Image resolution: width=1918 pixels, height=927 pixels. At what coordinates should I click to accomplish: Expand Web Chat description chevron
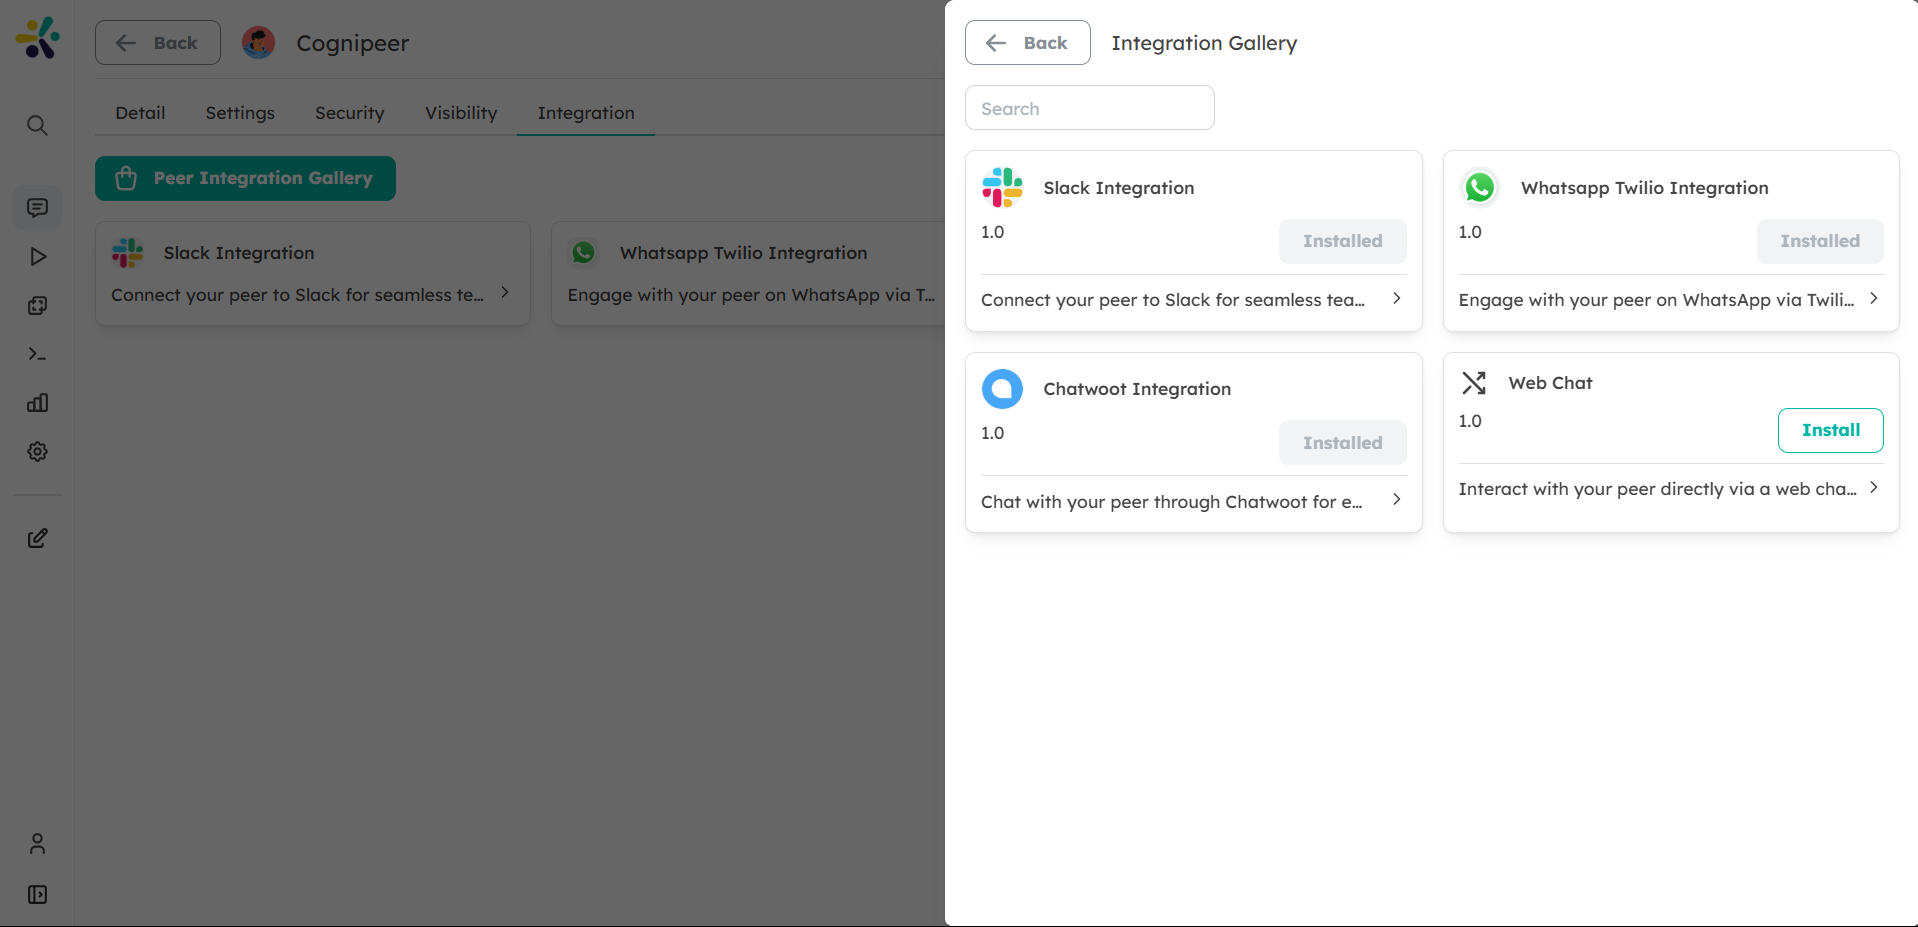click(x=1873, y=488)
